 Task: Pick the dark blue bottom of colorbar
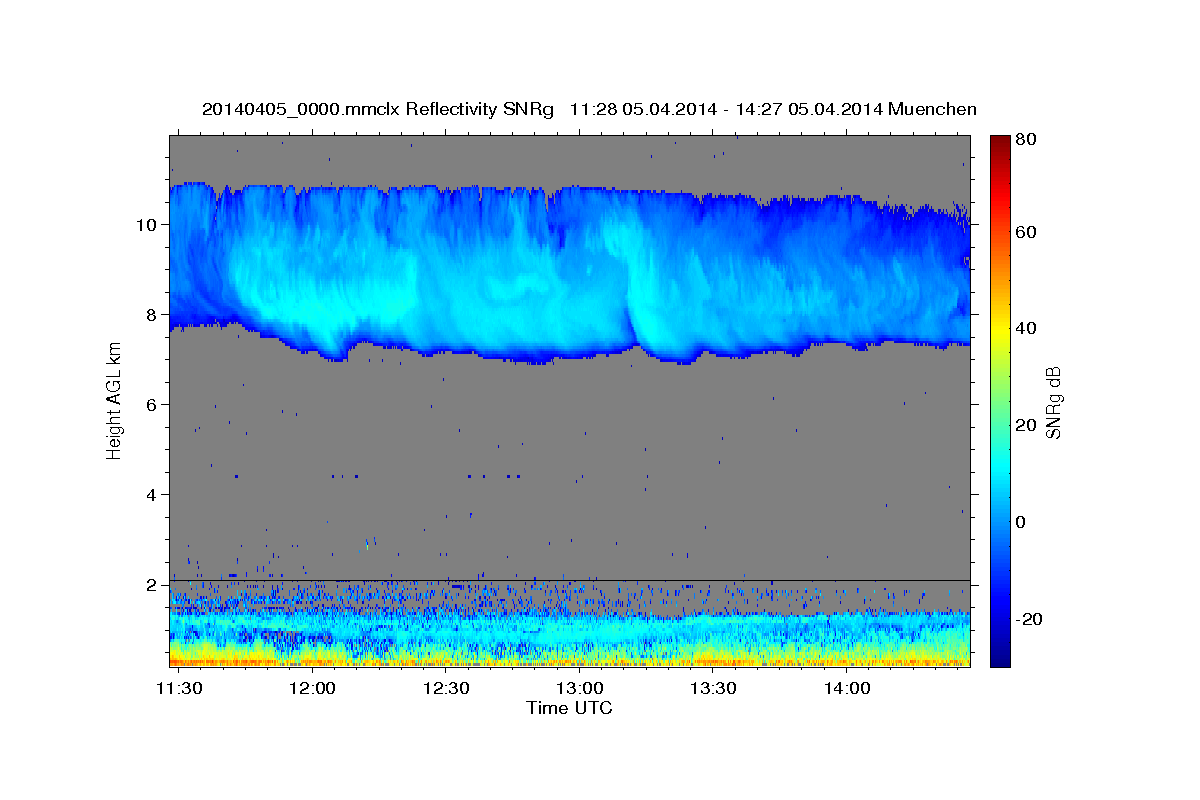[x=1000, y=658]
